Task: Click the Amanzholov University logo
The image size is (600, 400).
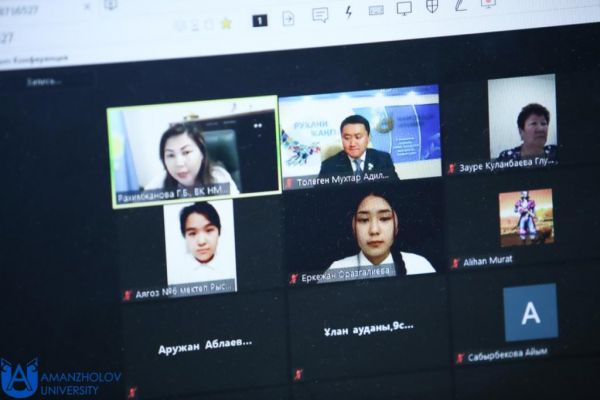Action: [x=60, y=378]
